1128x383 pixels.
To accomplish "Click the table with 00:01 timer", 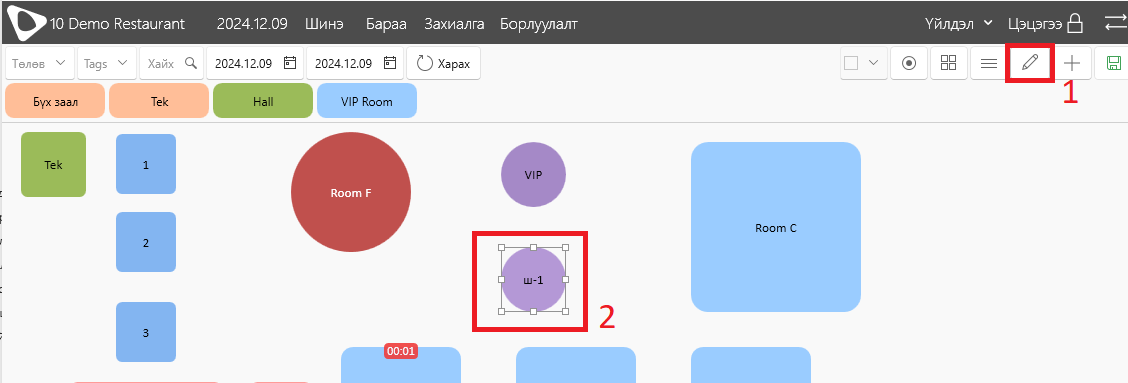I will click(401, 365).
